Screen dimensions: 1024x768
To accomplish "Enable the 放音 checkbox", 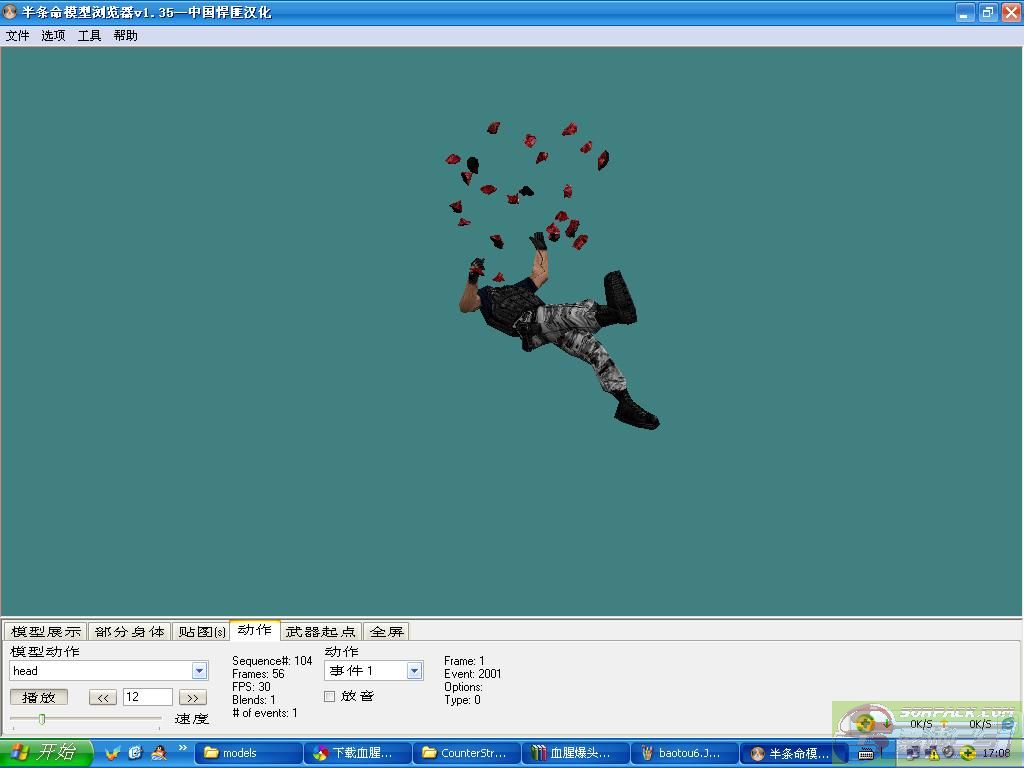I will [x=330, y=696].
